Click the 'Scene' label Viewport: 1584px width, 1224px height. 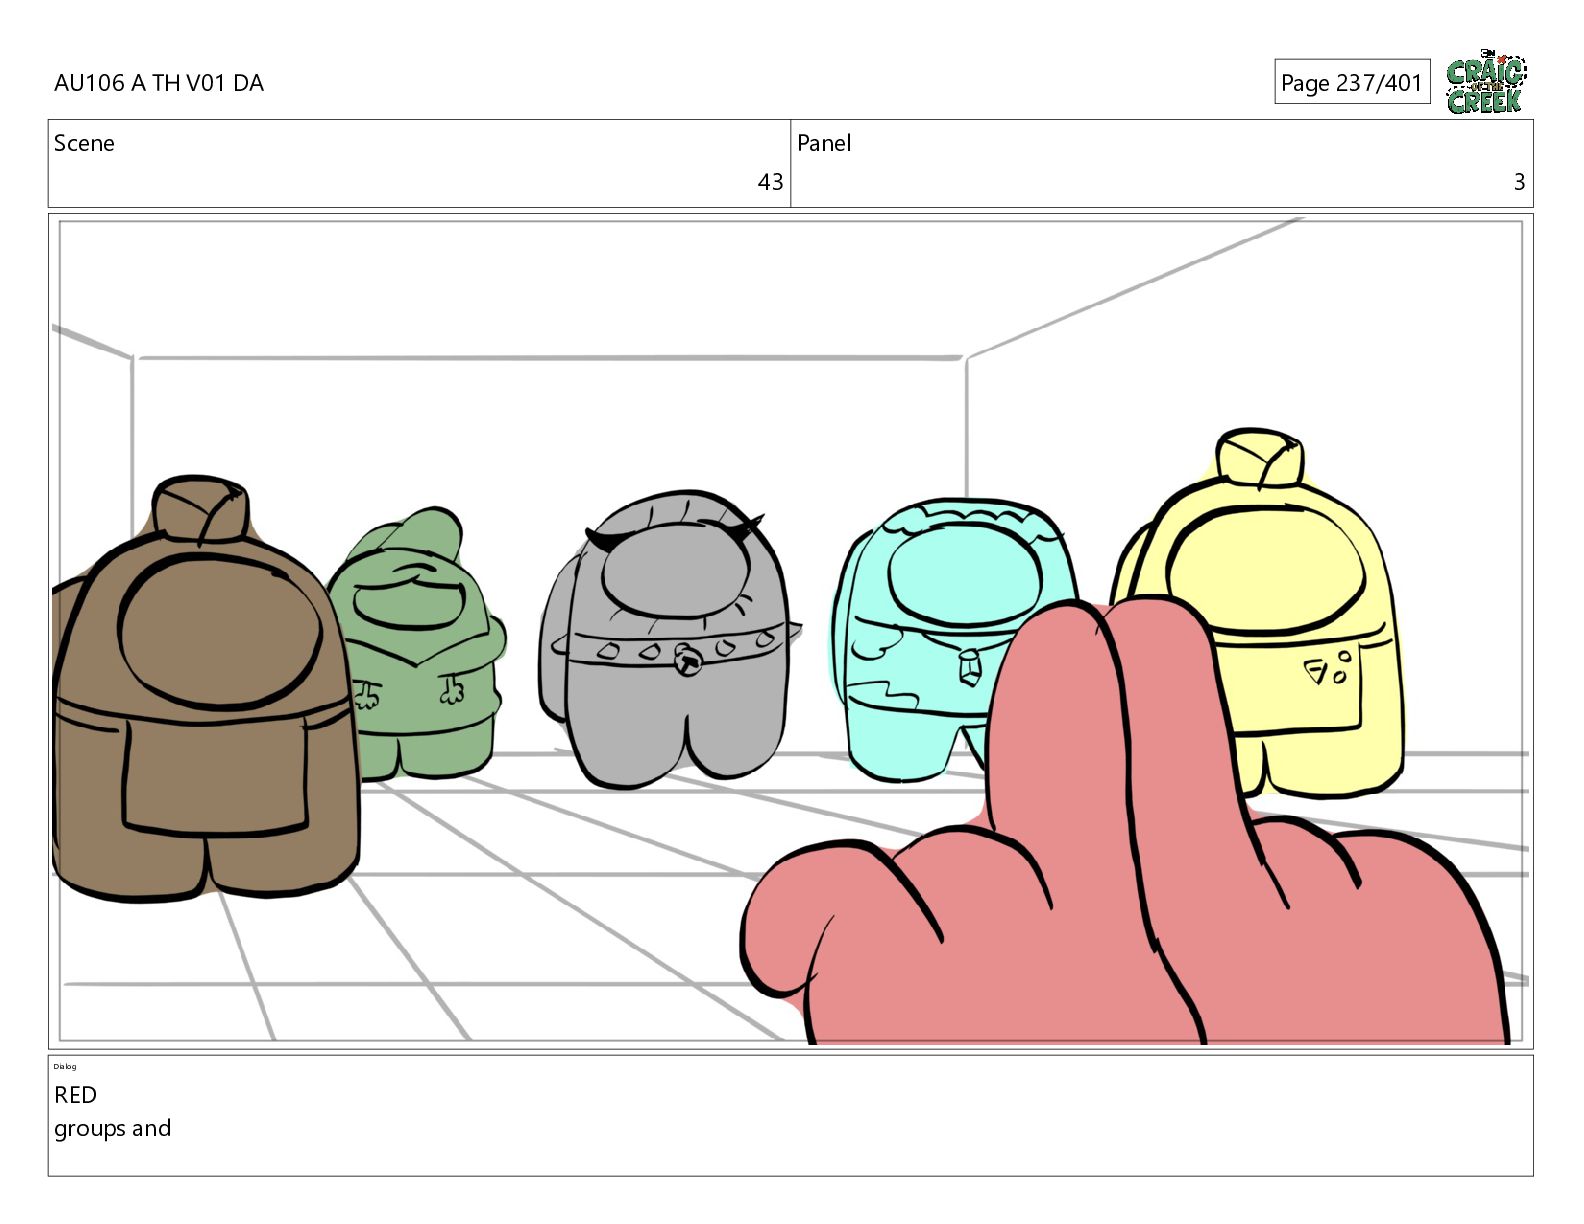click(84, 143)
